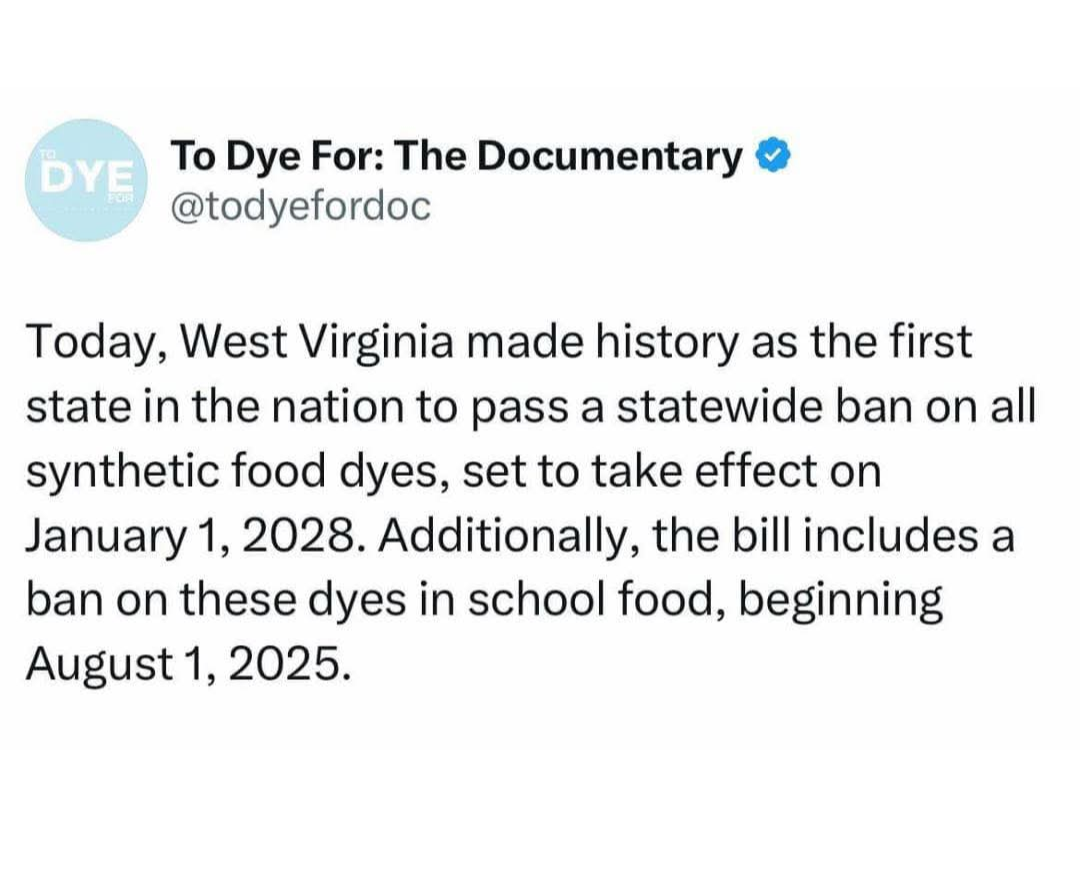Click the @todyefordoc handle

300,206
